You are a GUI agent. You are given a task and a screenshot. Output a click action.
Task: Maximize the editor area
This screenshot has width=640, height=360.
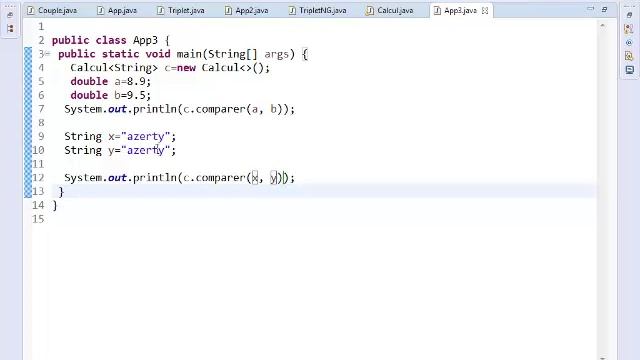pyautogui.click(x=604, y=9)
